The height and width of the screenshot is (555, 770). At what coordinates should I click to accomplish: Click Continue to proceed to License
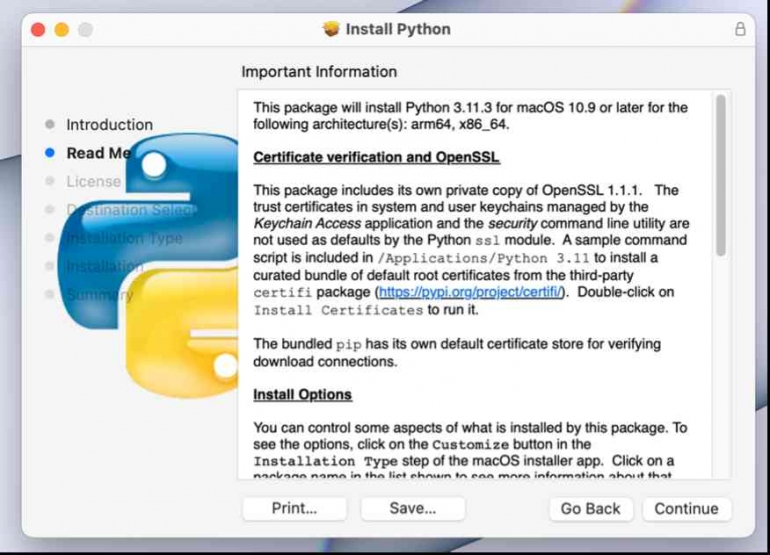(x=686, y=508)
